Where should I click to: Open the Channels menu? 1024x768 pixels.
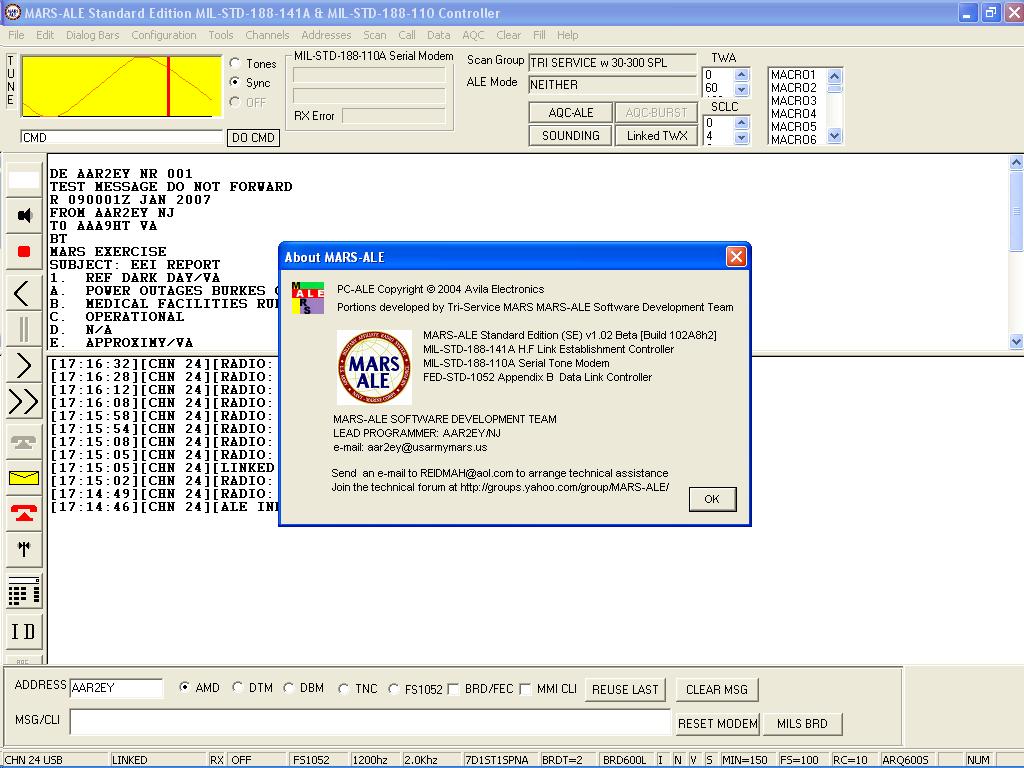[x=267, y=35]
